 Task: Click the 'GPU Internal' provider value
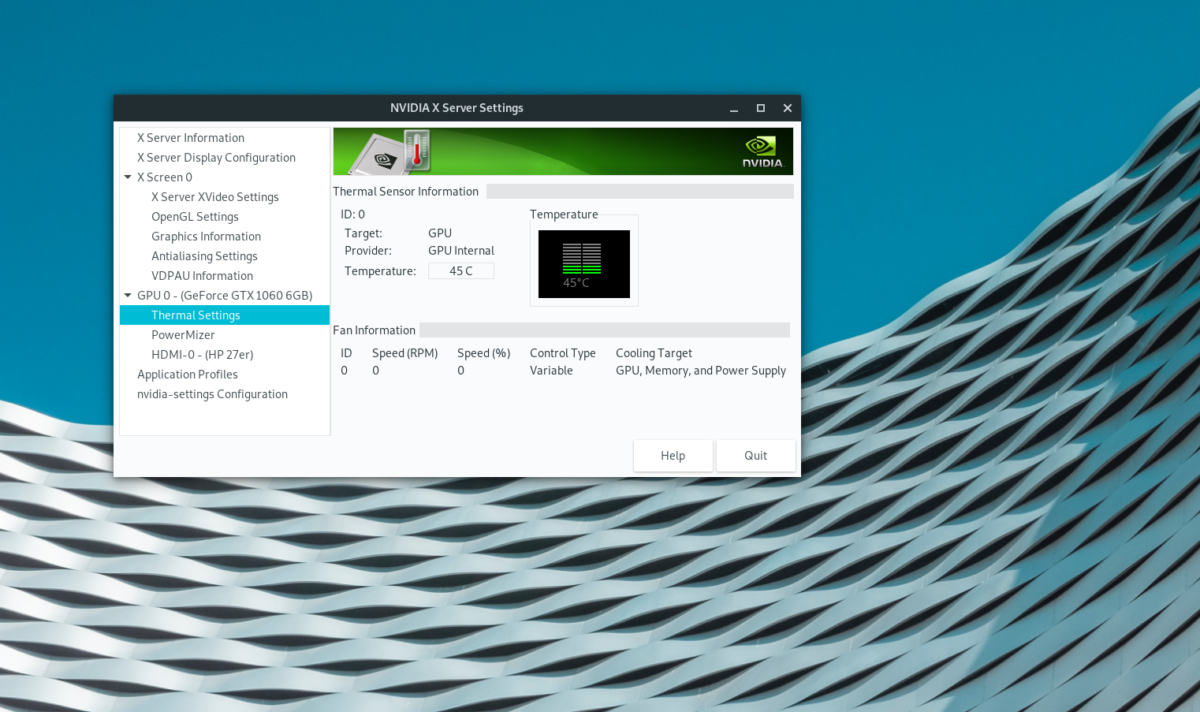point(461,251)
